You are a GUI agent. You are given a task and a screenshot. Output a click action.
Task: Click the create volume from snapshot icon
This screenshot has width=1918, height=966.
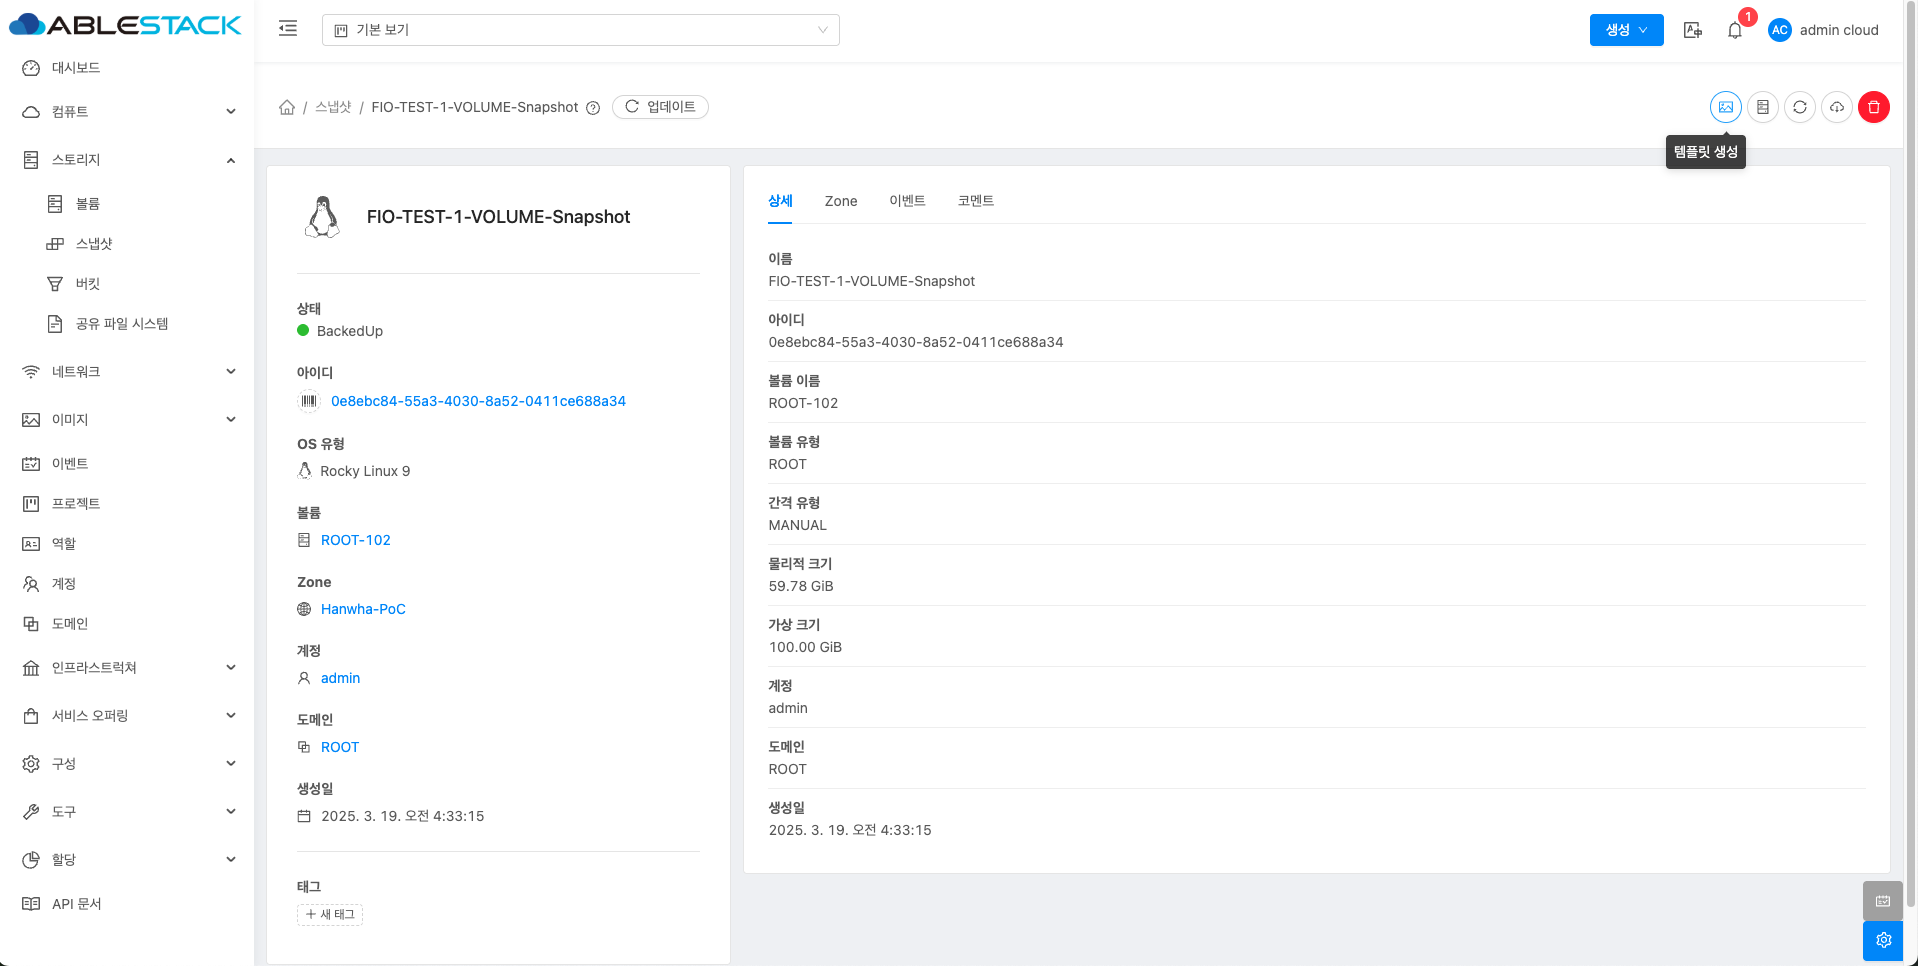(x=1762, y=107)
